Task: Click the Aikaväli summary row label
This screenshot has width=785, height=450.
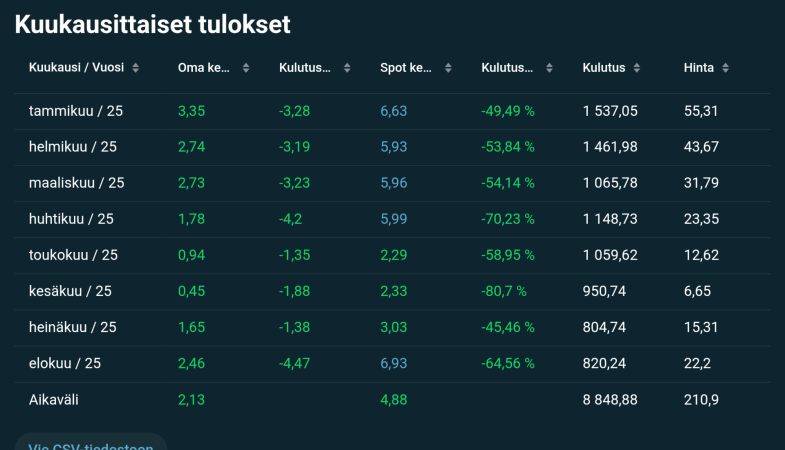Action: tap(54, 399)
